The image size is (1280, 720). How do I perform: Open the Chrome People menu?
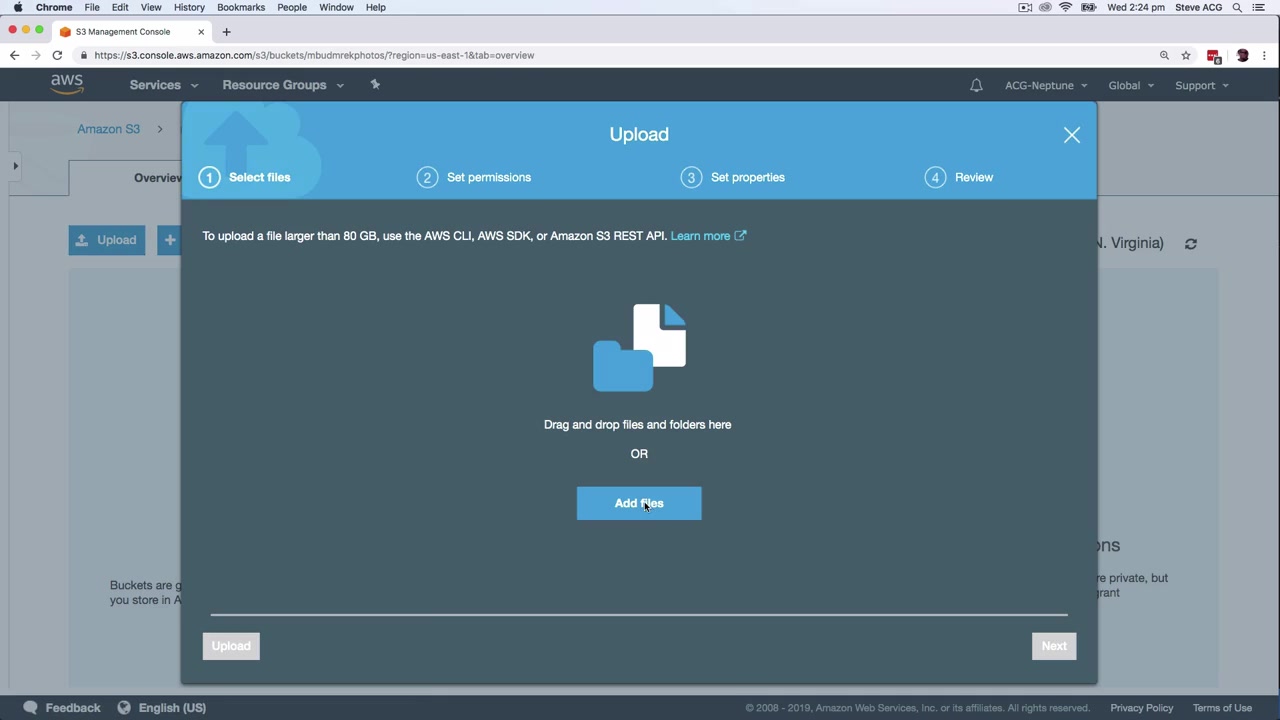click(292, 7)
